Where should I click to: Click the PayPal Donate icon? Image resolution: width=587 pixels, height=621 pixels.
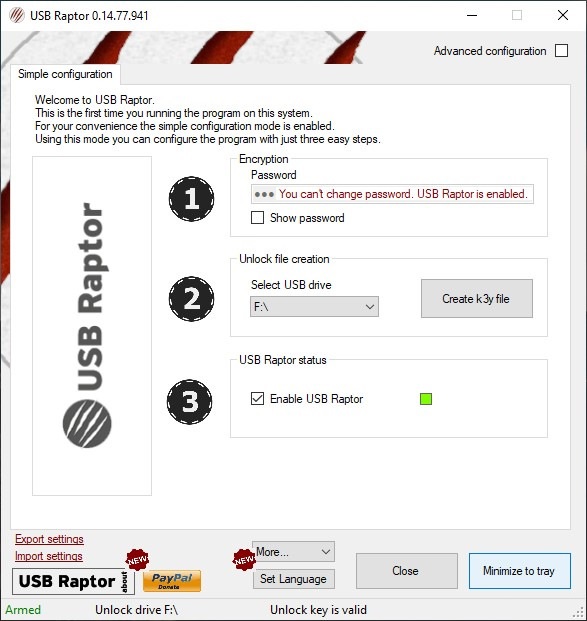(172, 581)
